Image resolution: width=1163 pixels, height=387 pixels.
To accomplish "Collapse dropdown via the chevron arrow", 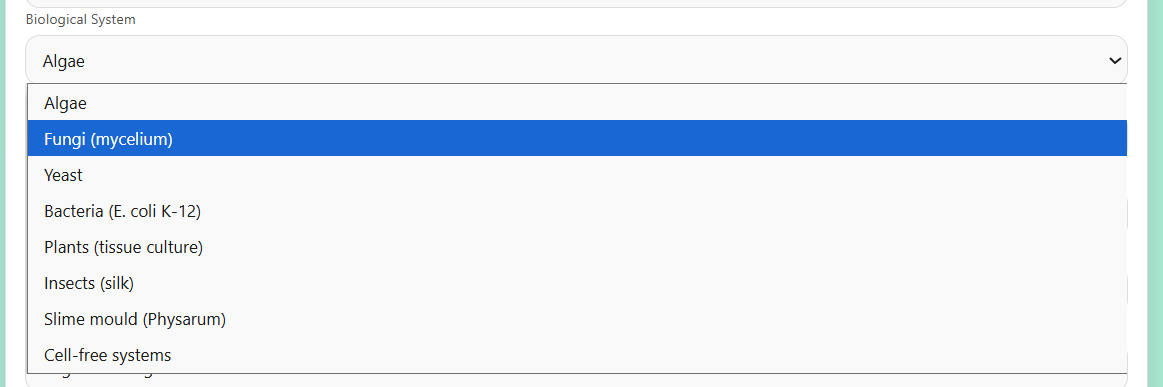I will pyautogui.click(x=1114, y=61).
